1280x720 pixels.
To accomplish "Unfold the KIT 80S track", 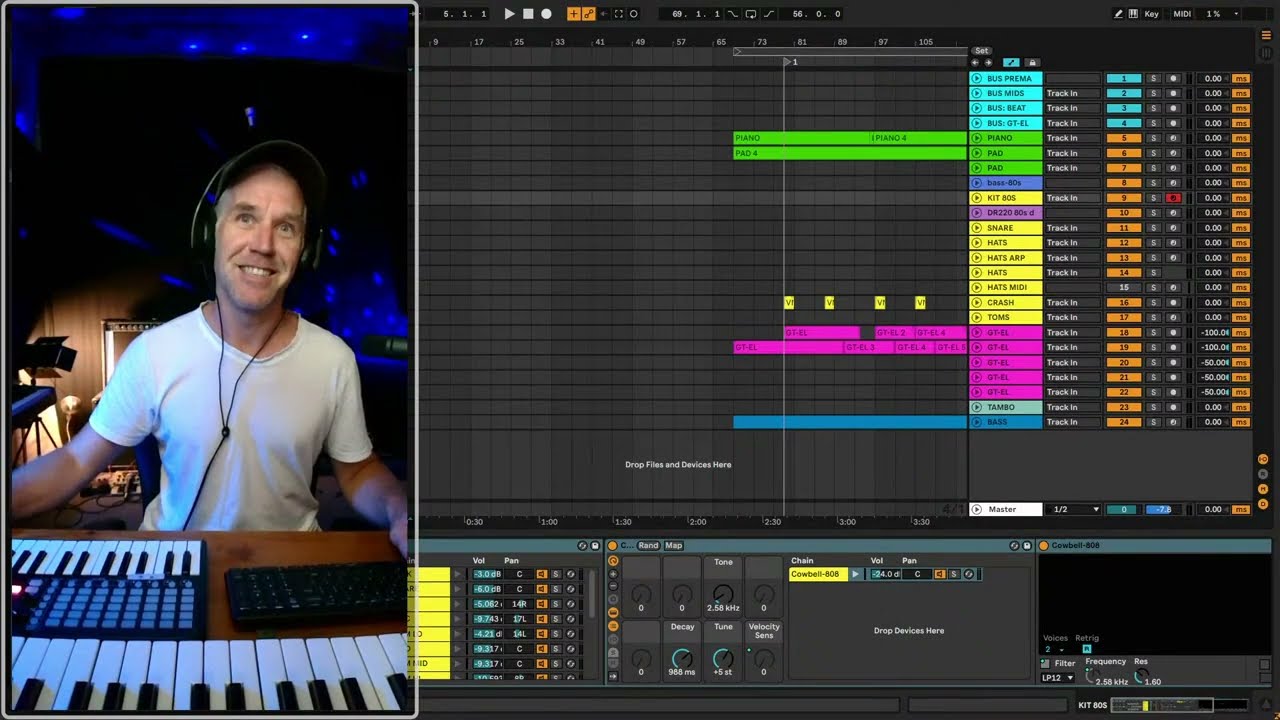I will (977, 198).
